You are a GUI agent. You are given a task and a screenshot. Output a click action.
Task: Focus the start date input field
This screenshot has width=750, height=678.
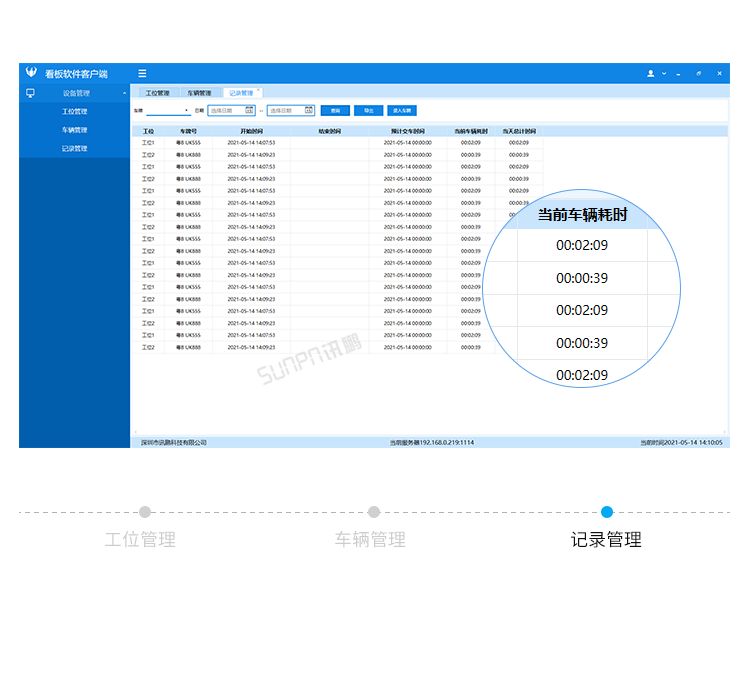click(232, 111)
